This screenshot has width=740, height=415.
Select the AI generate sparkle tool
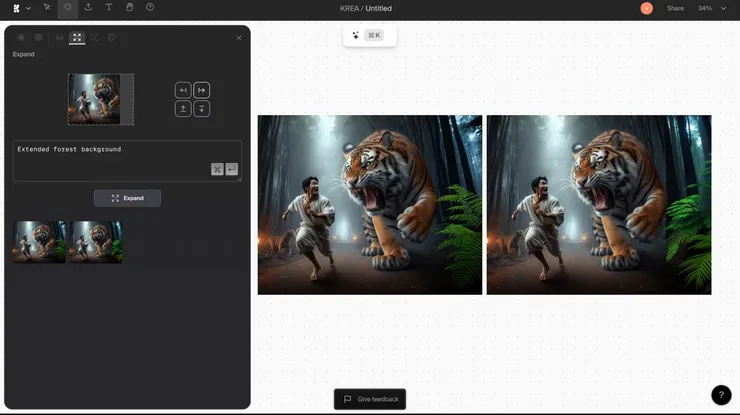(67, 7)
